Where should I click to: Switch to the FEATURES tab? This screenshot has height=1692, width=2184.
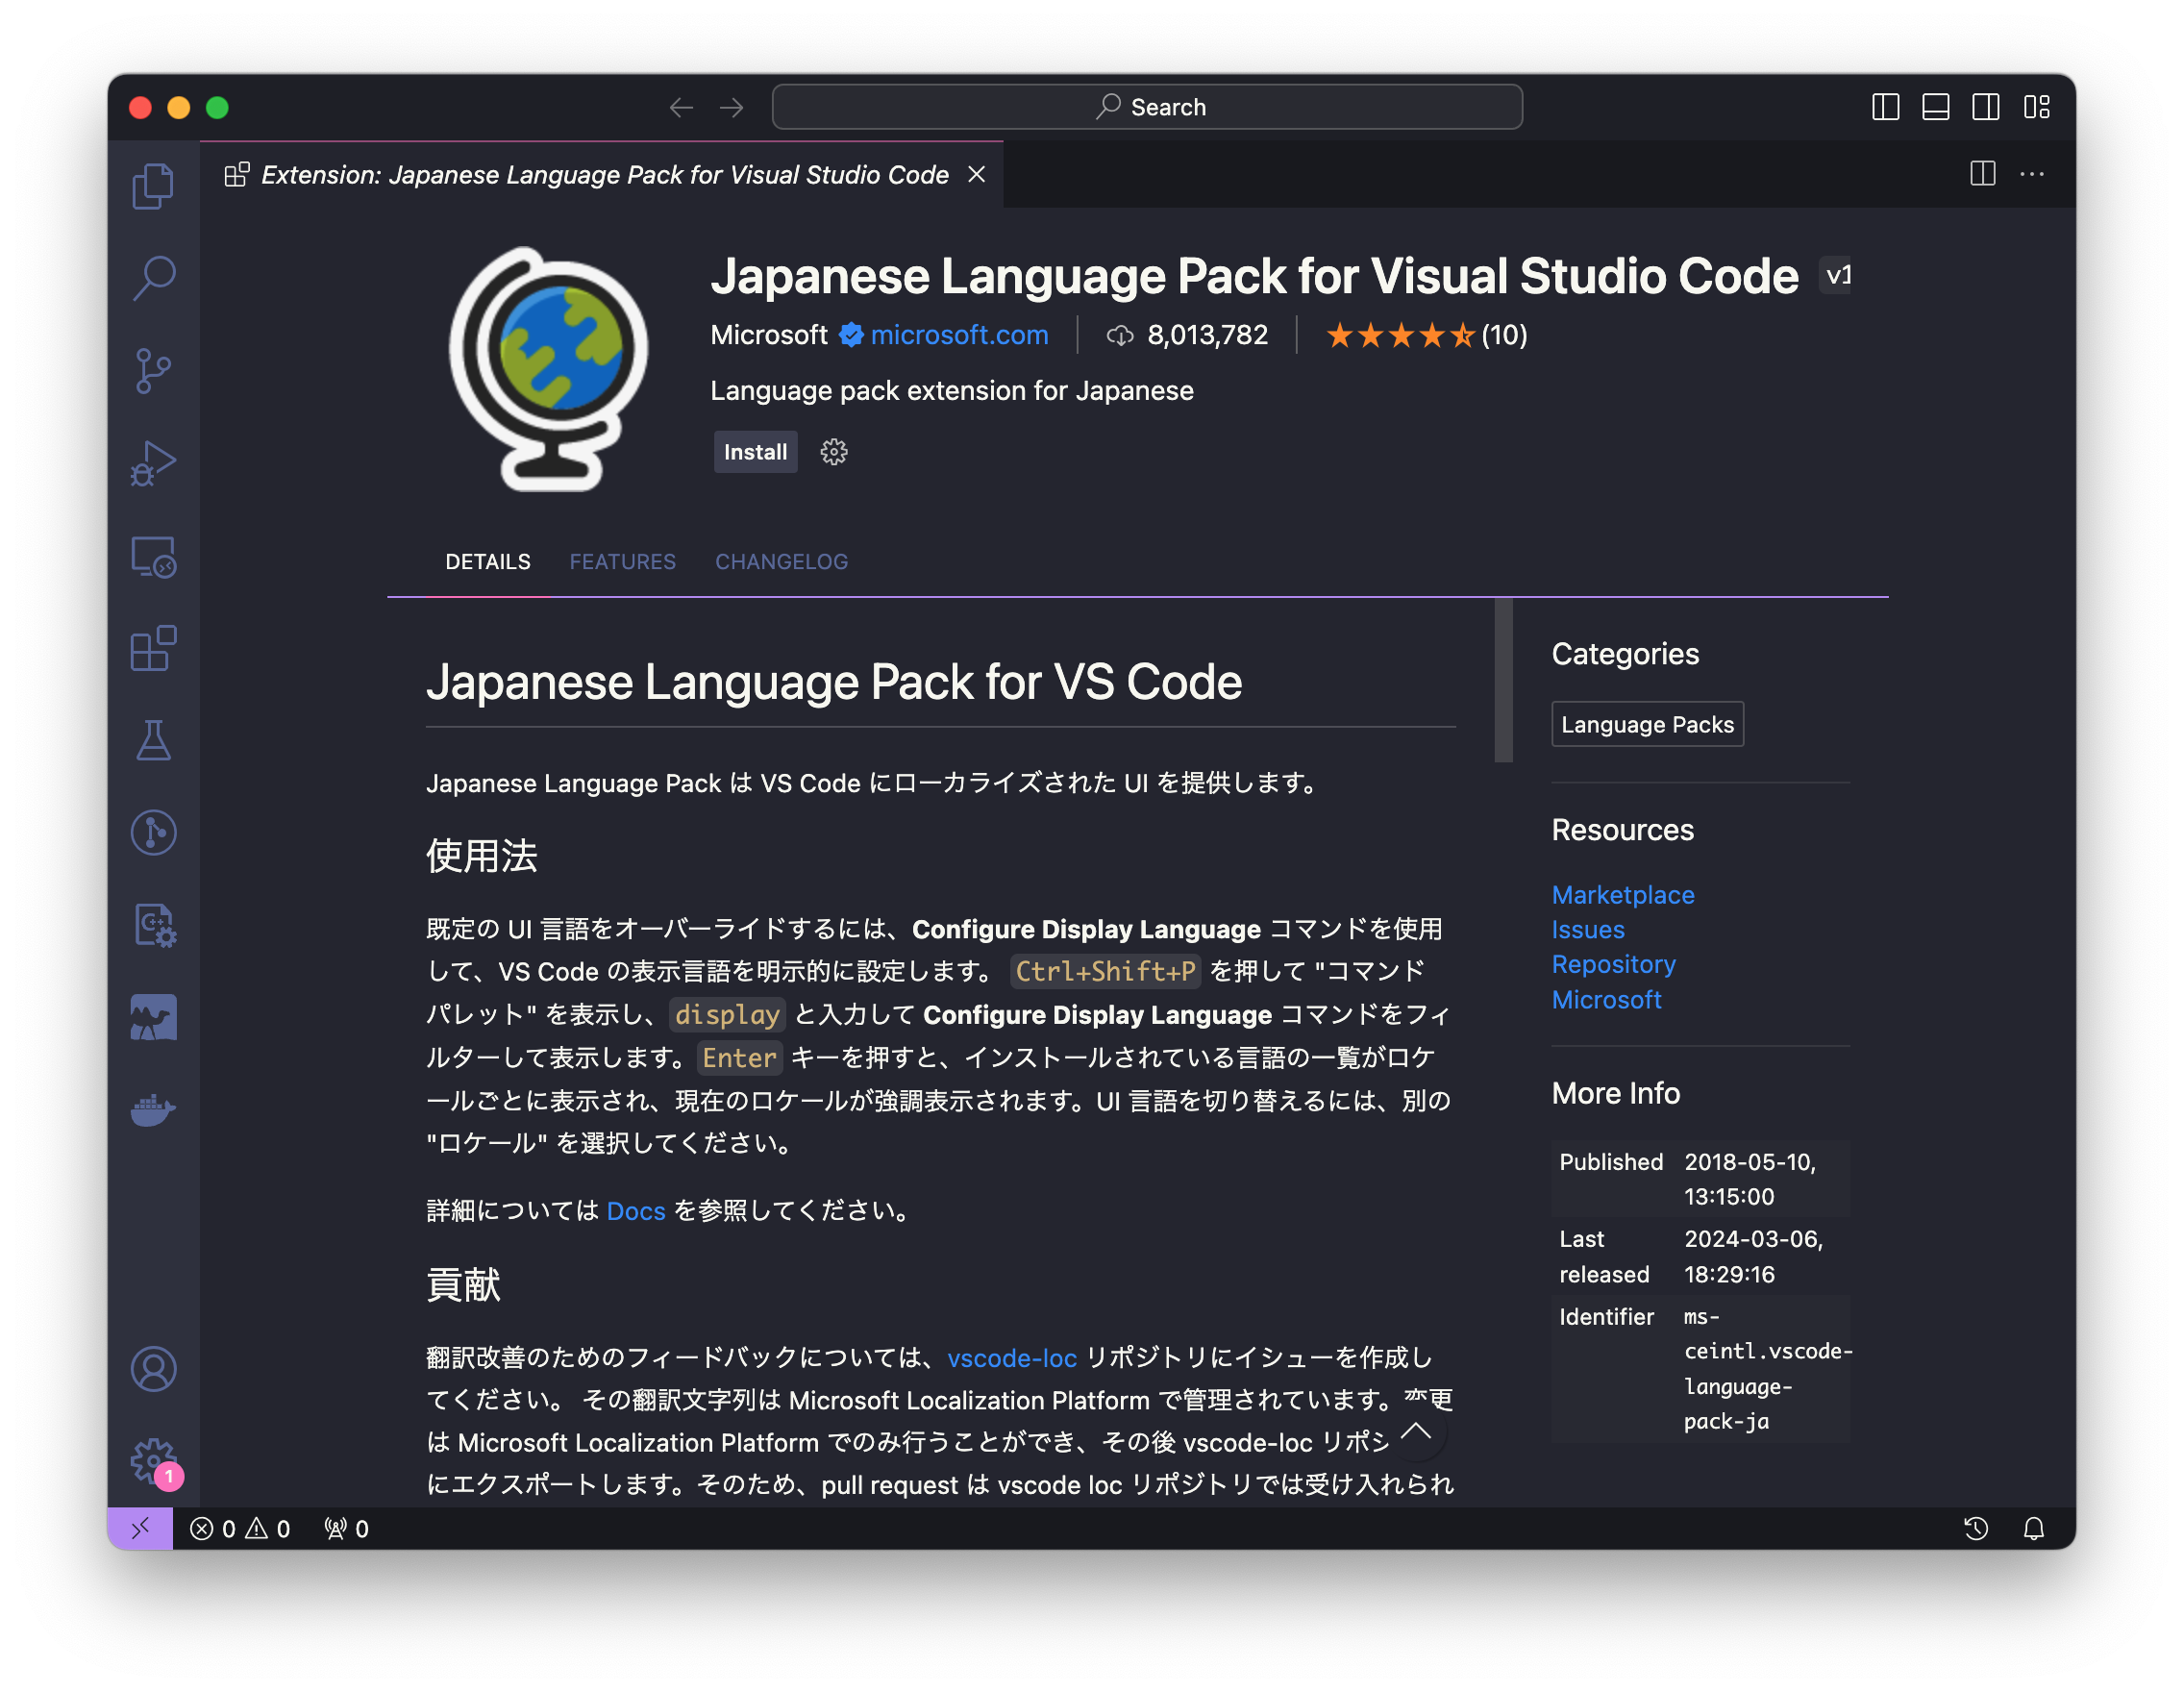click(x=622, y=561)
